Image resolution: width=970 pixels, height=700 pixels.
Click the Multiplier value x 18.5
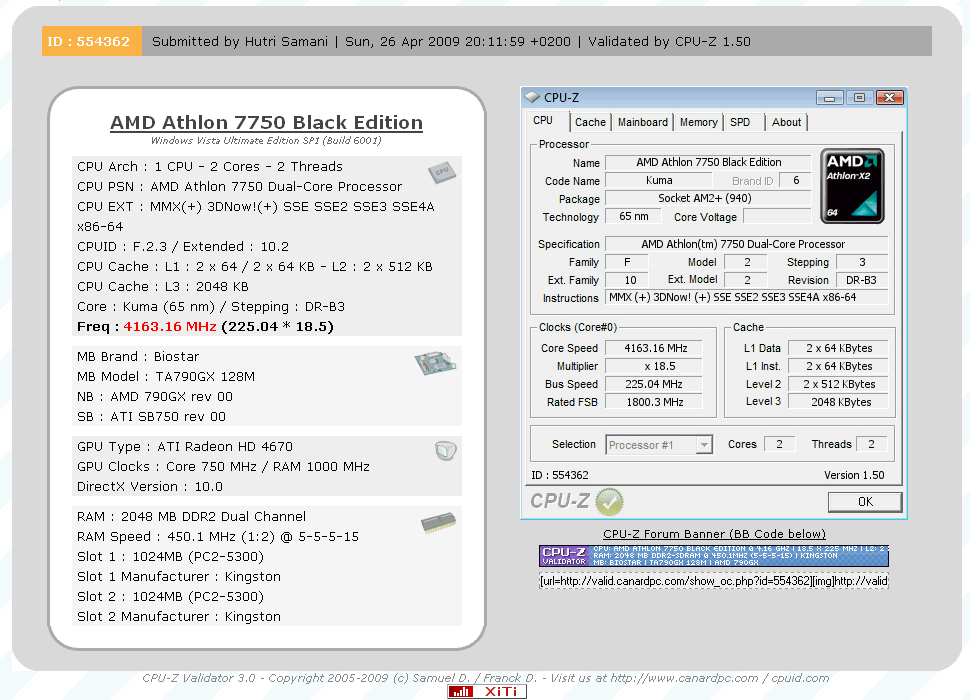pos(654,366)
